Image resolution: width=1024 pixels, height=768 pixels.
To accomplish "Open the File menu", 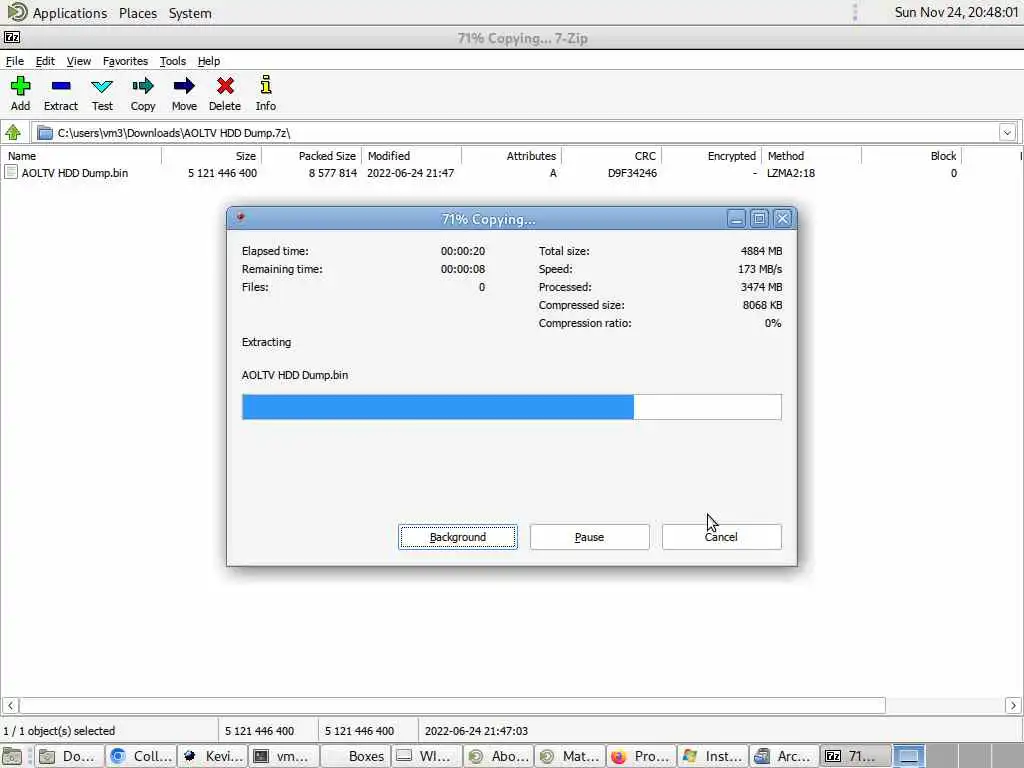I will [x=14, y=61].
